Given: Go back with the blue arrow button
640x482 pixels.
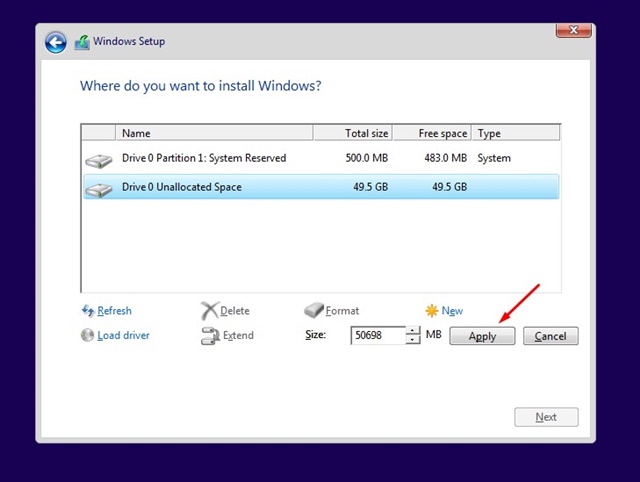Looking at the screenshot, I should pyautogui.click(x=56, y=42).
